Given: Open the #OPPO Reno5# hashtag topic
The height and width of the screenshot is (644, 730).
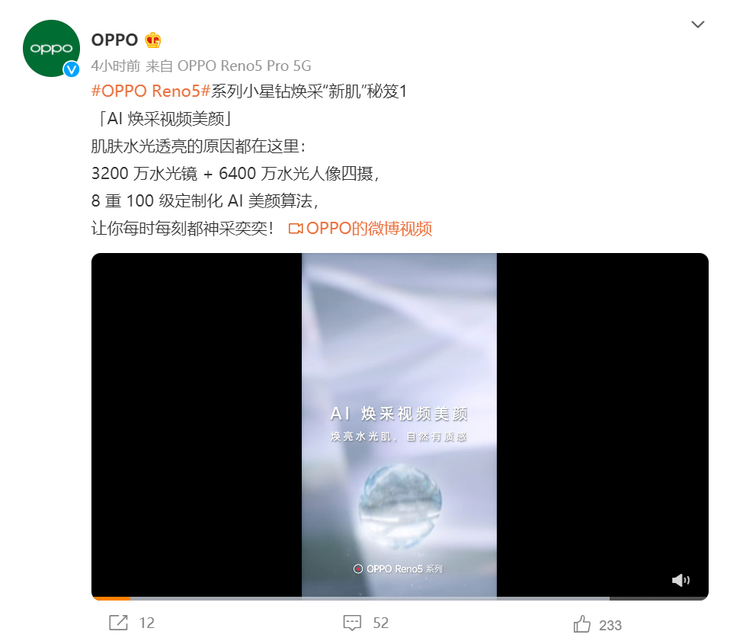Looking at the screenshot, I should tap(151, 91).
